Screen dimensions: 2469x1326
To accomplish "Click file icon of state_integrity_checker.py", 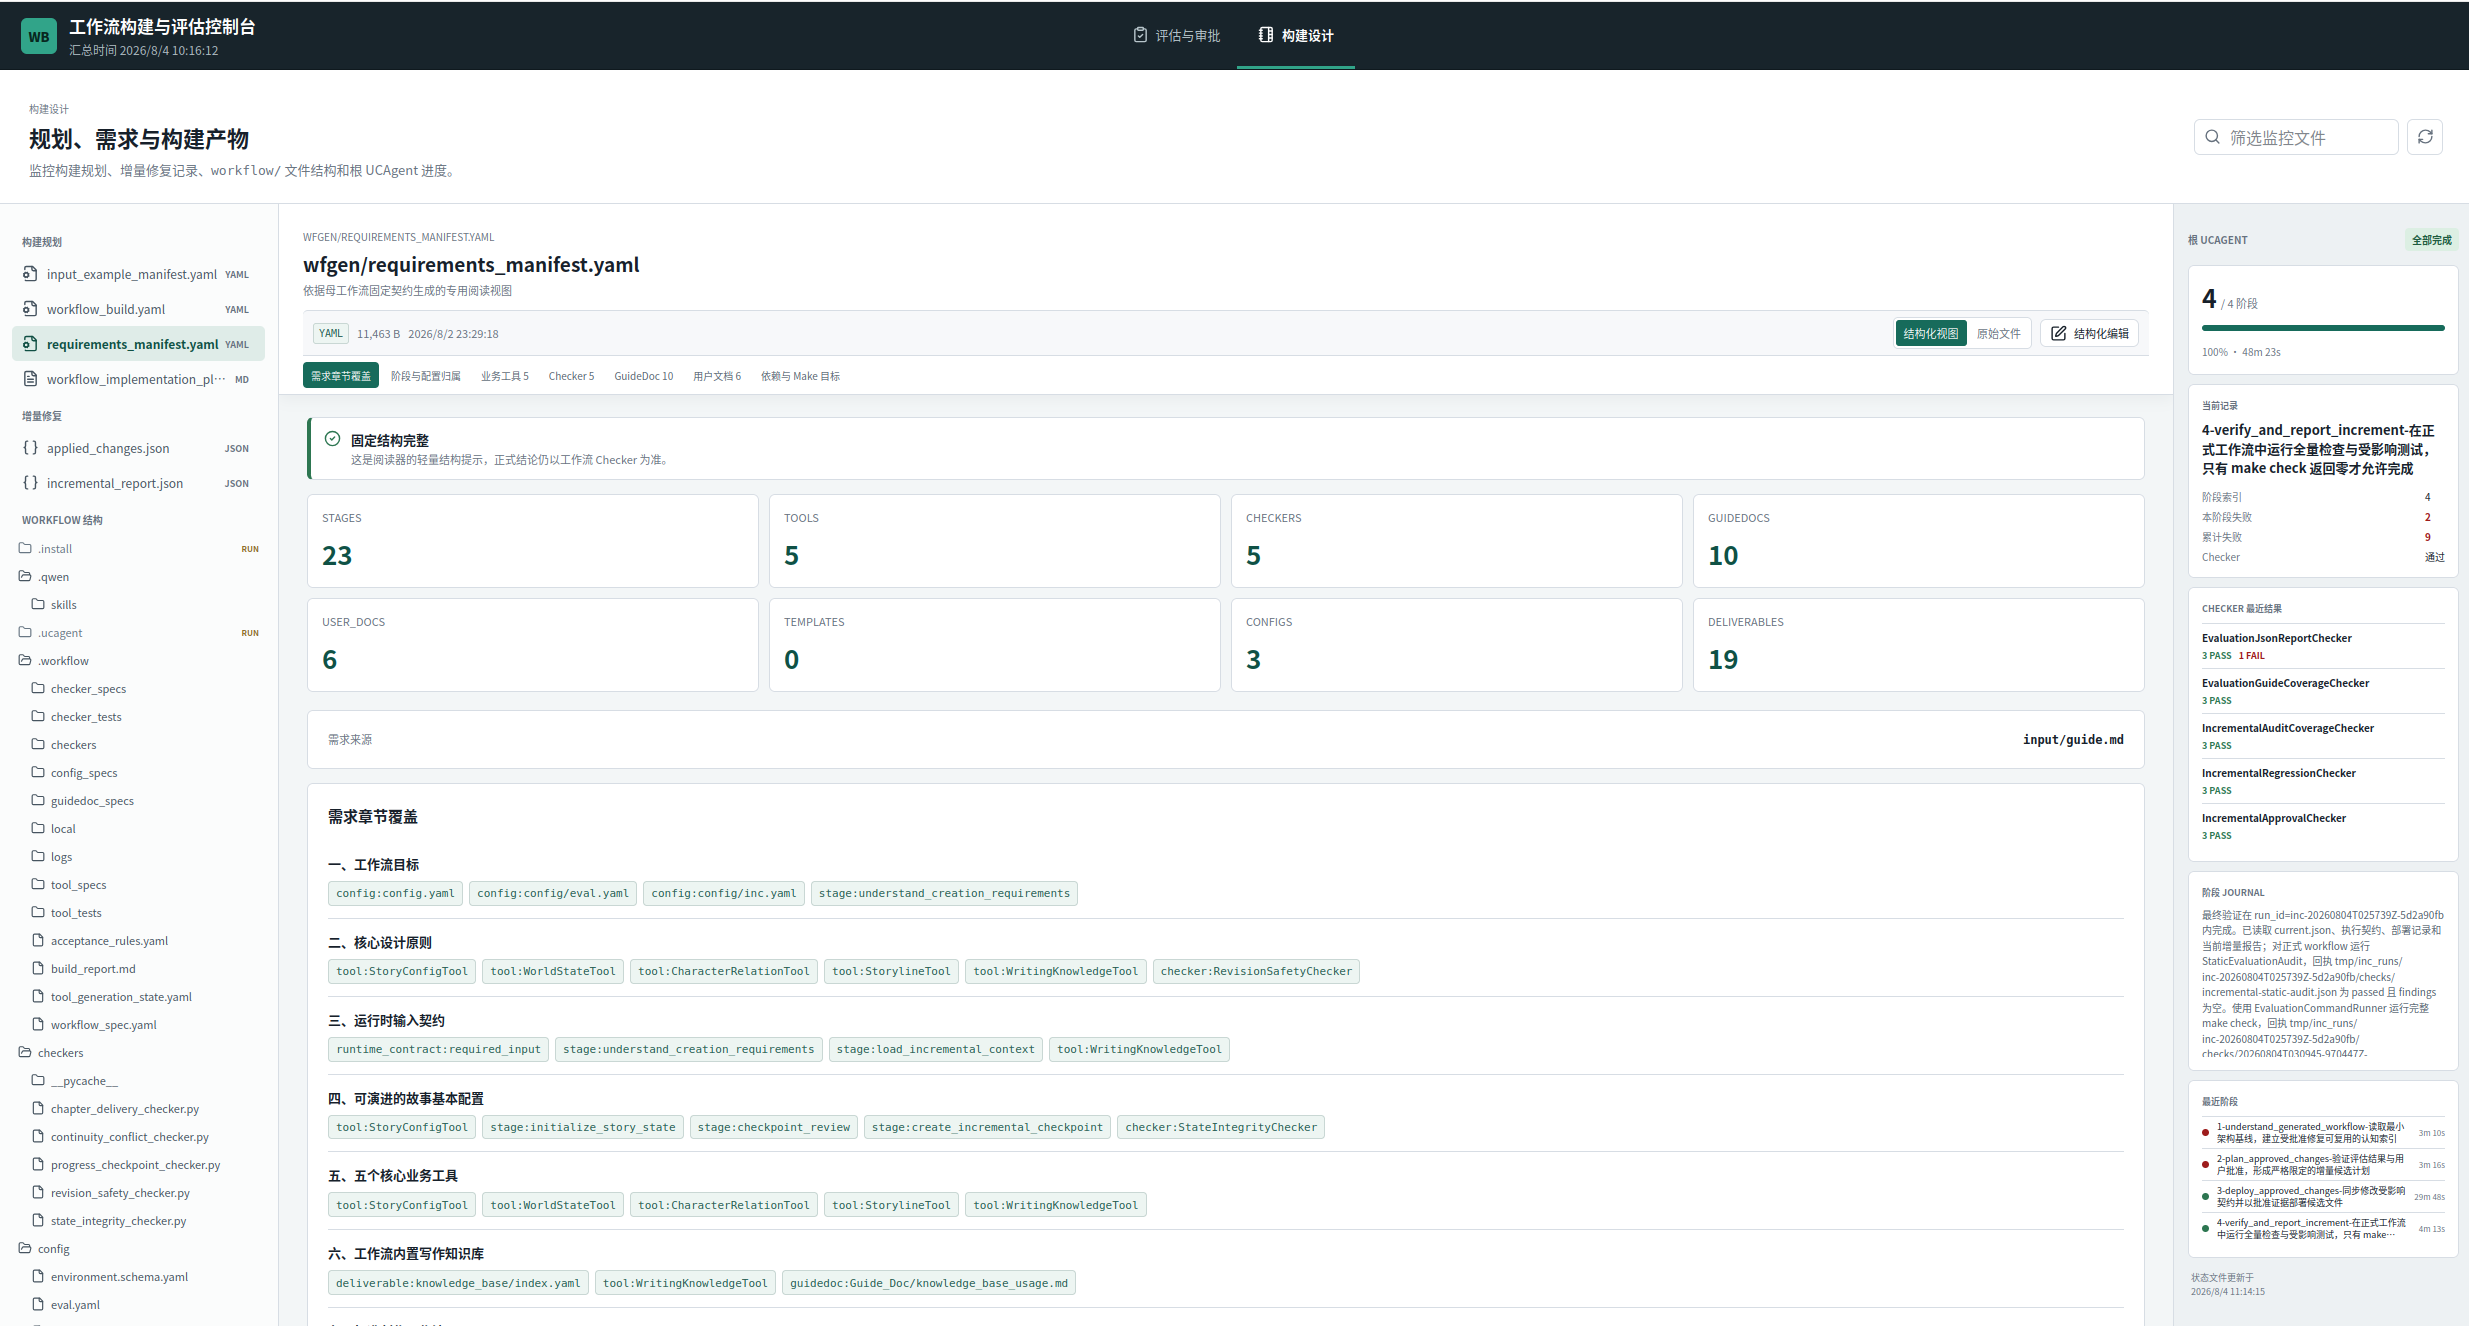I will 38,1220.
